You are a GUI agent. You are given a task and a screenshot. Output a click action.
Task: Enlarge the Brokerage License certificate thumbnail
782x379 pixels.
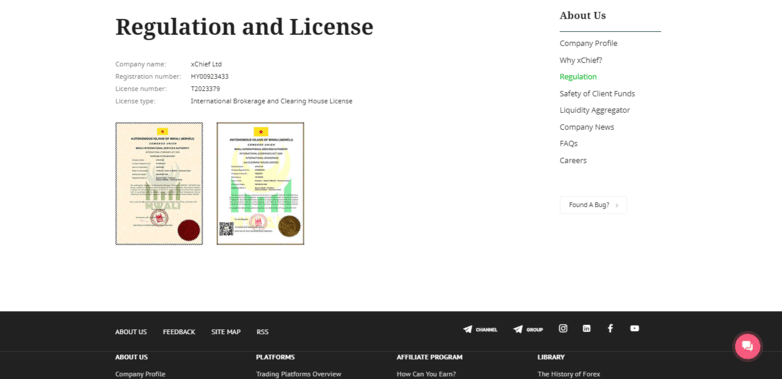tap(260, 184)
